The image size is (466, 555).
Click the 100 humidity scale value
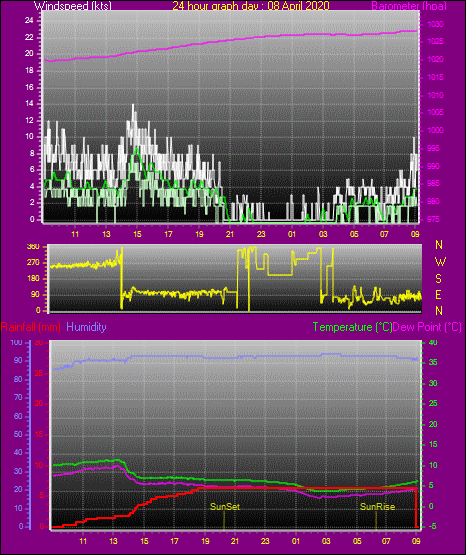click(16, 342)
